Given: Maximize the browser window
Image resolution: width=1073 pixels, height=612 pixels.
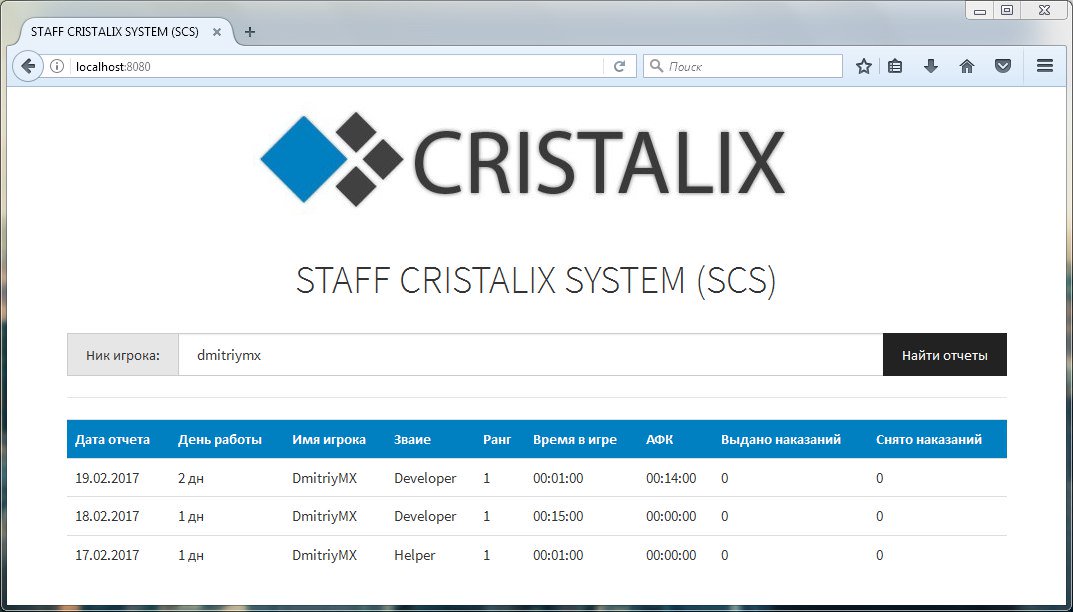Looking at the screenshot, I should (x=1007, y=10).
